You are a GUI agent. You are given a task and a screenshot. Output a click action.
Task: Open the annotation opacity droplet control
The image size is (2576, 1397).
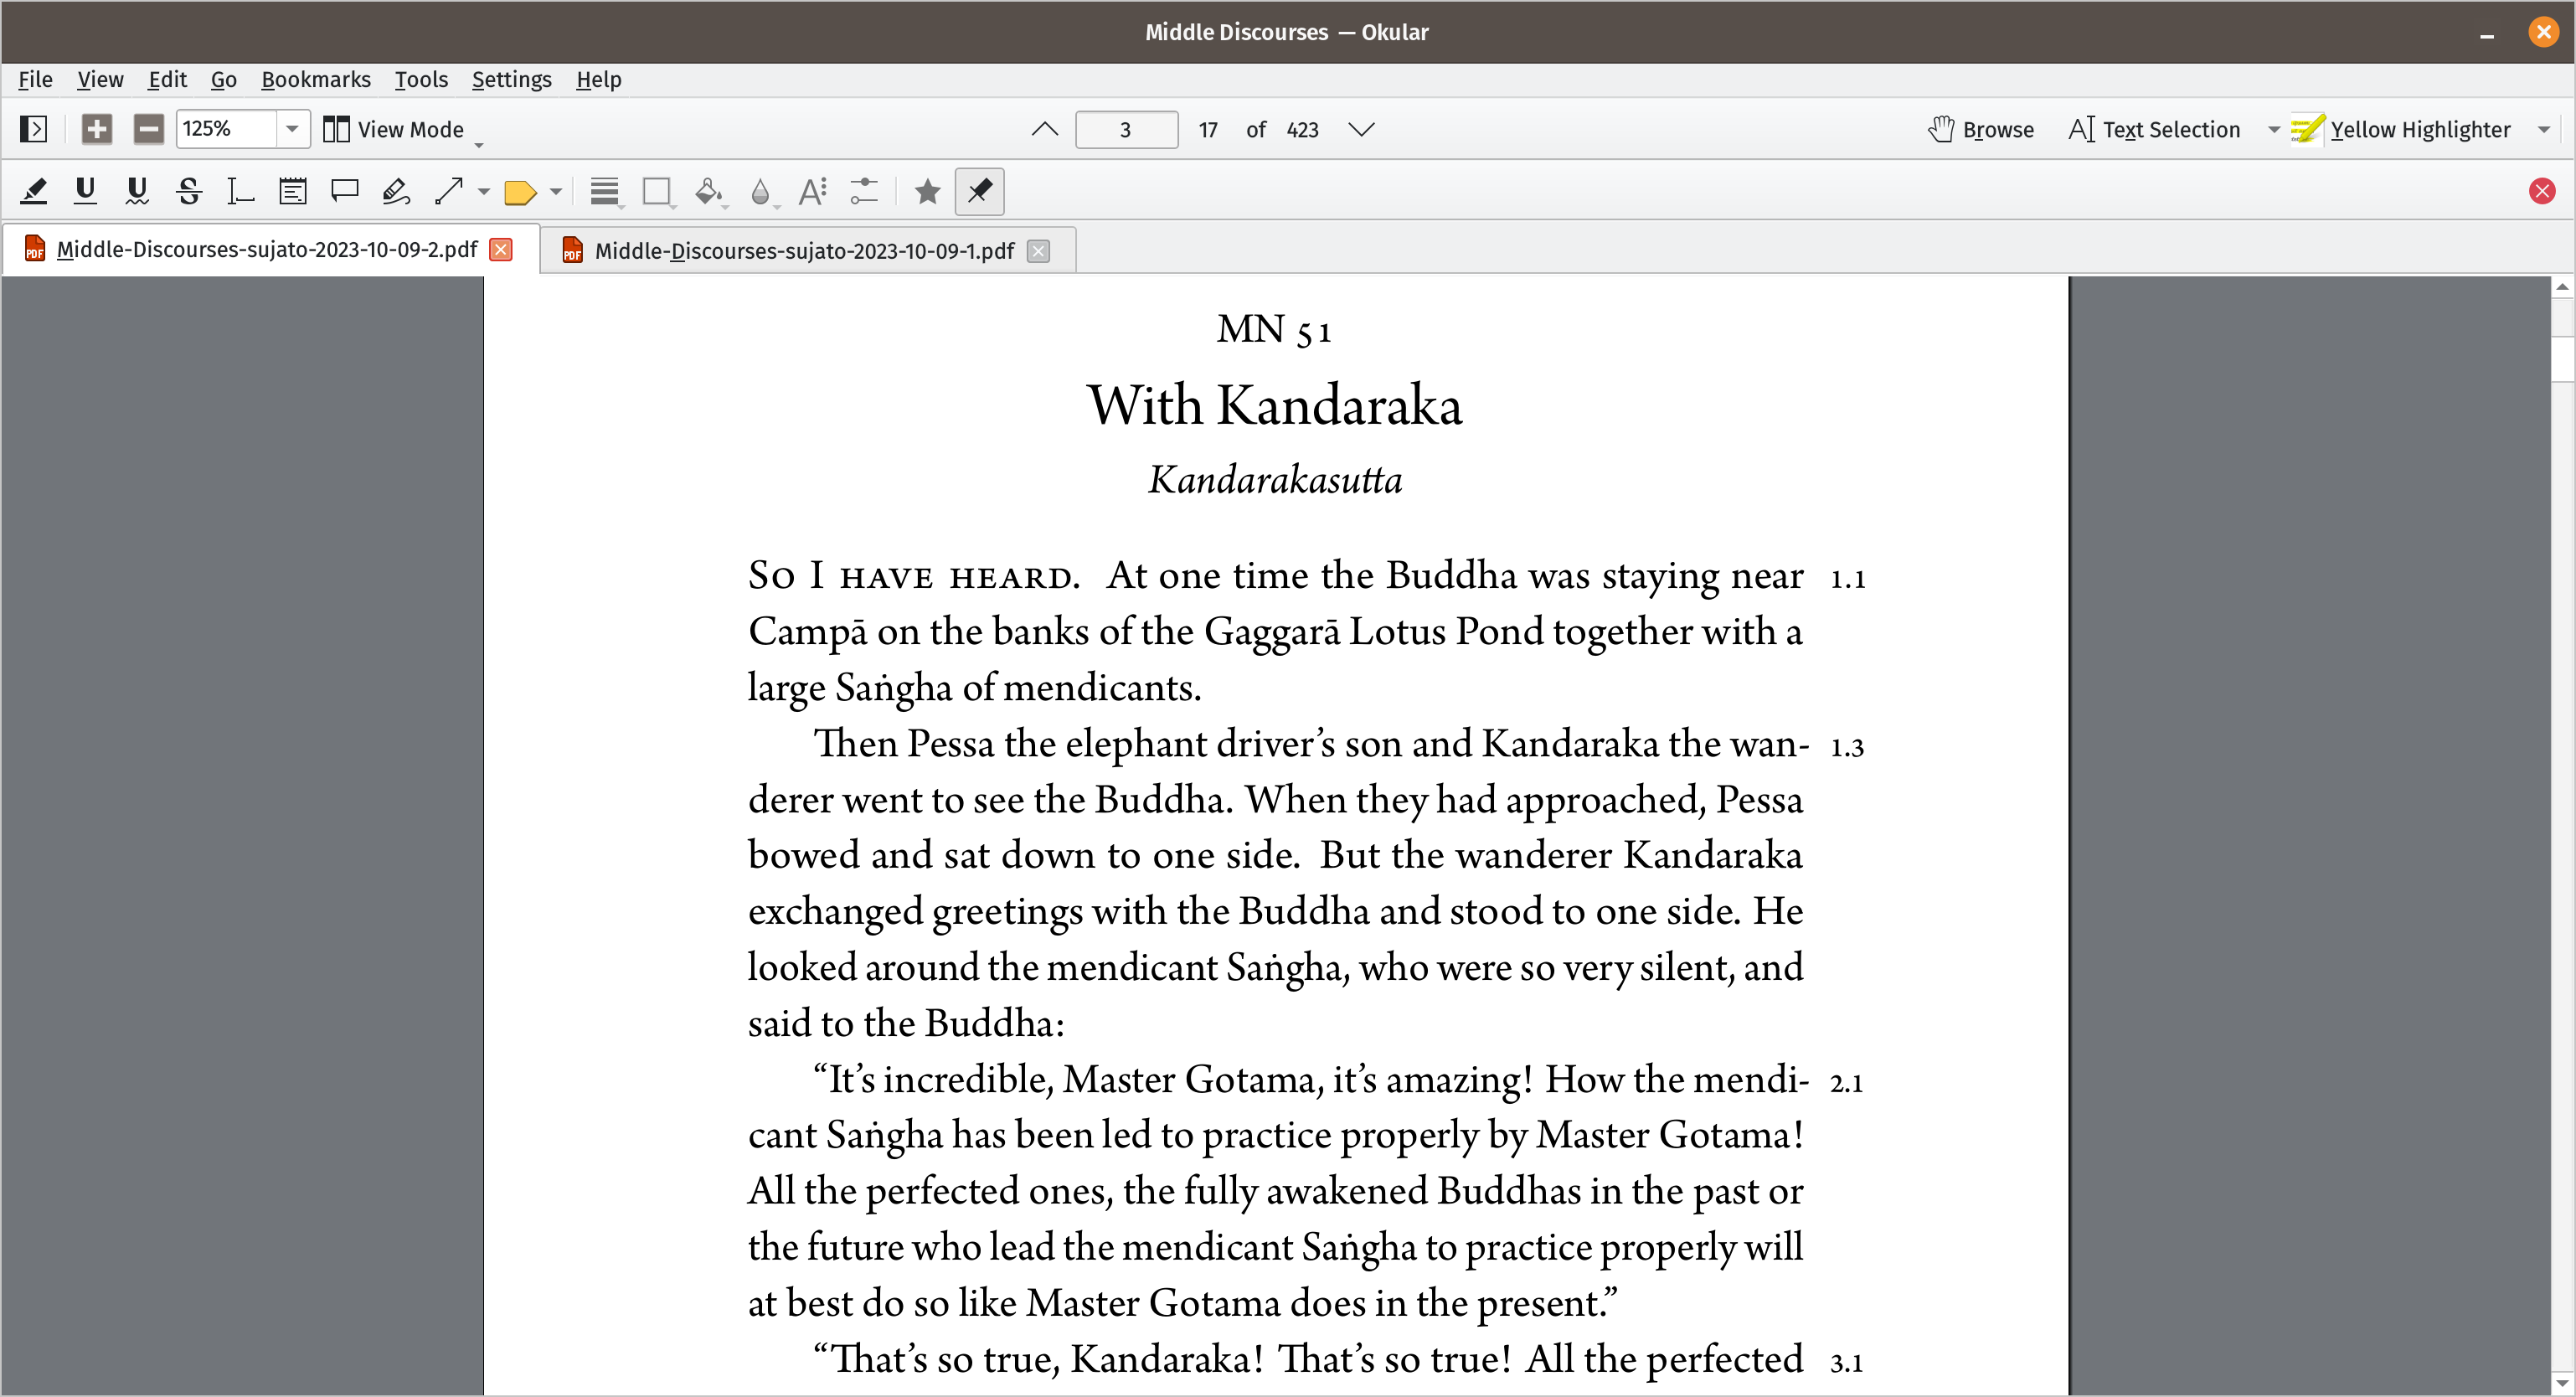tap(761, 191)
